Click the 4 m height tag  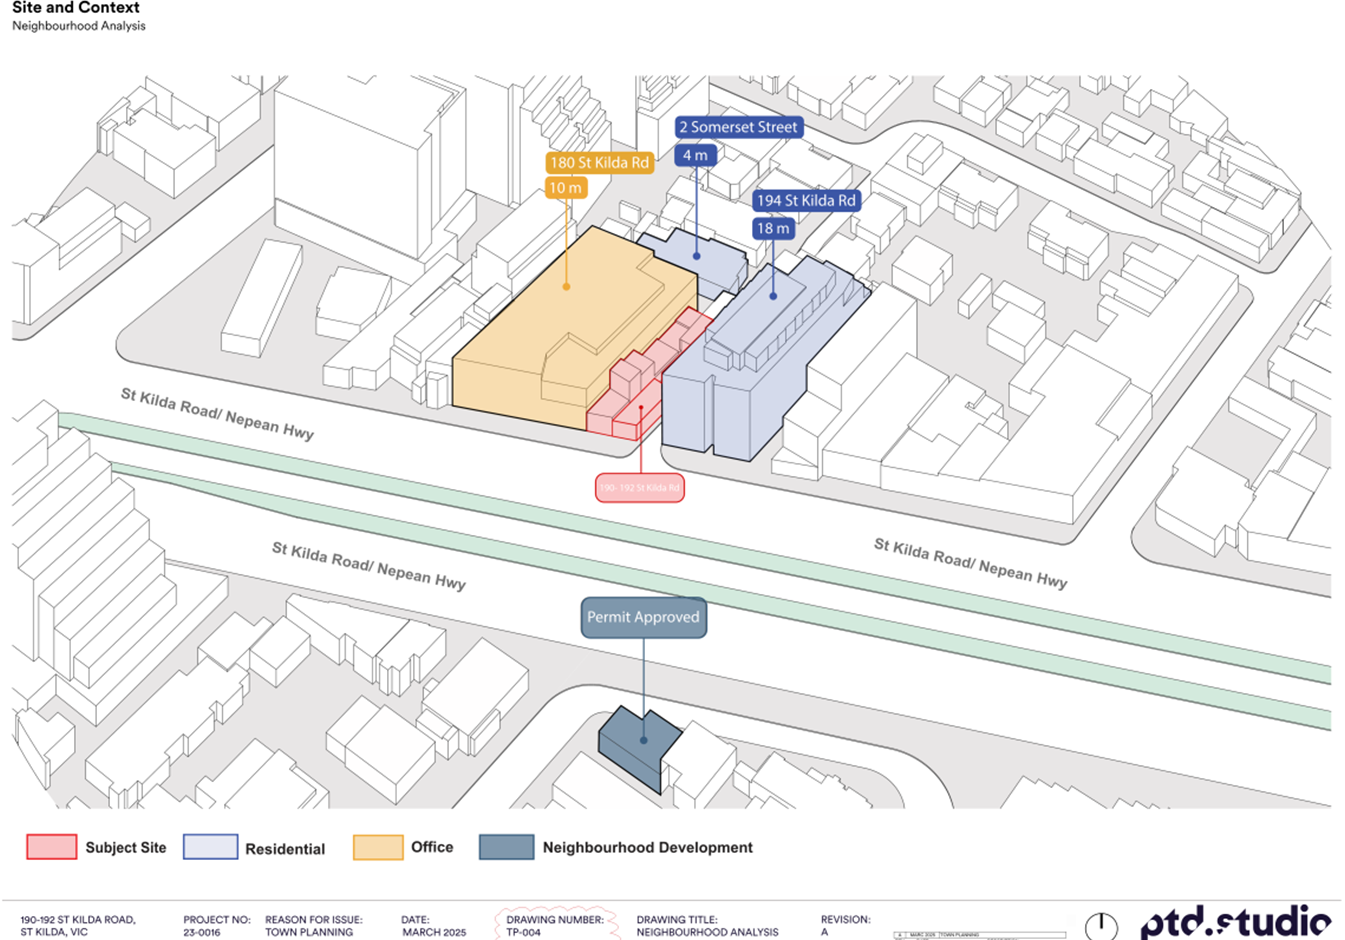tap(695, 155)
